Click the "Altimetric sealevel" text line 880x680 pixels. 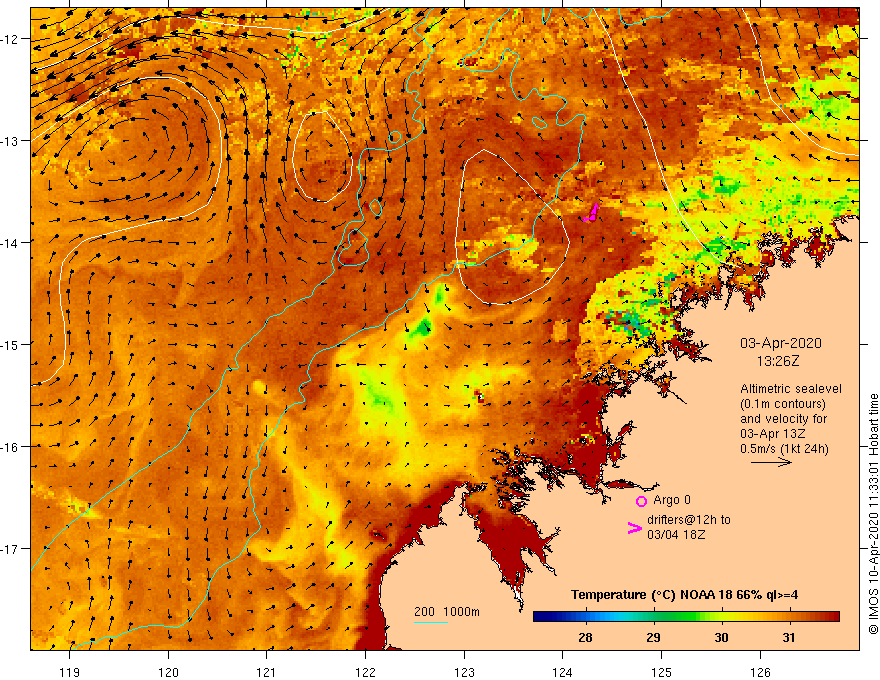791,388
